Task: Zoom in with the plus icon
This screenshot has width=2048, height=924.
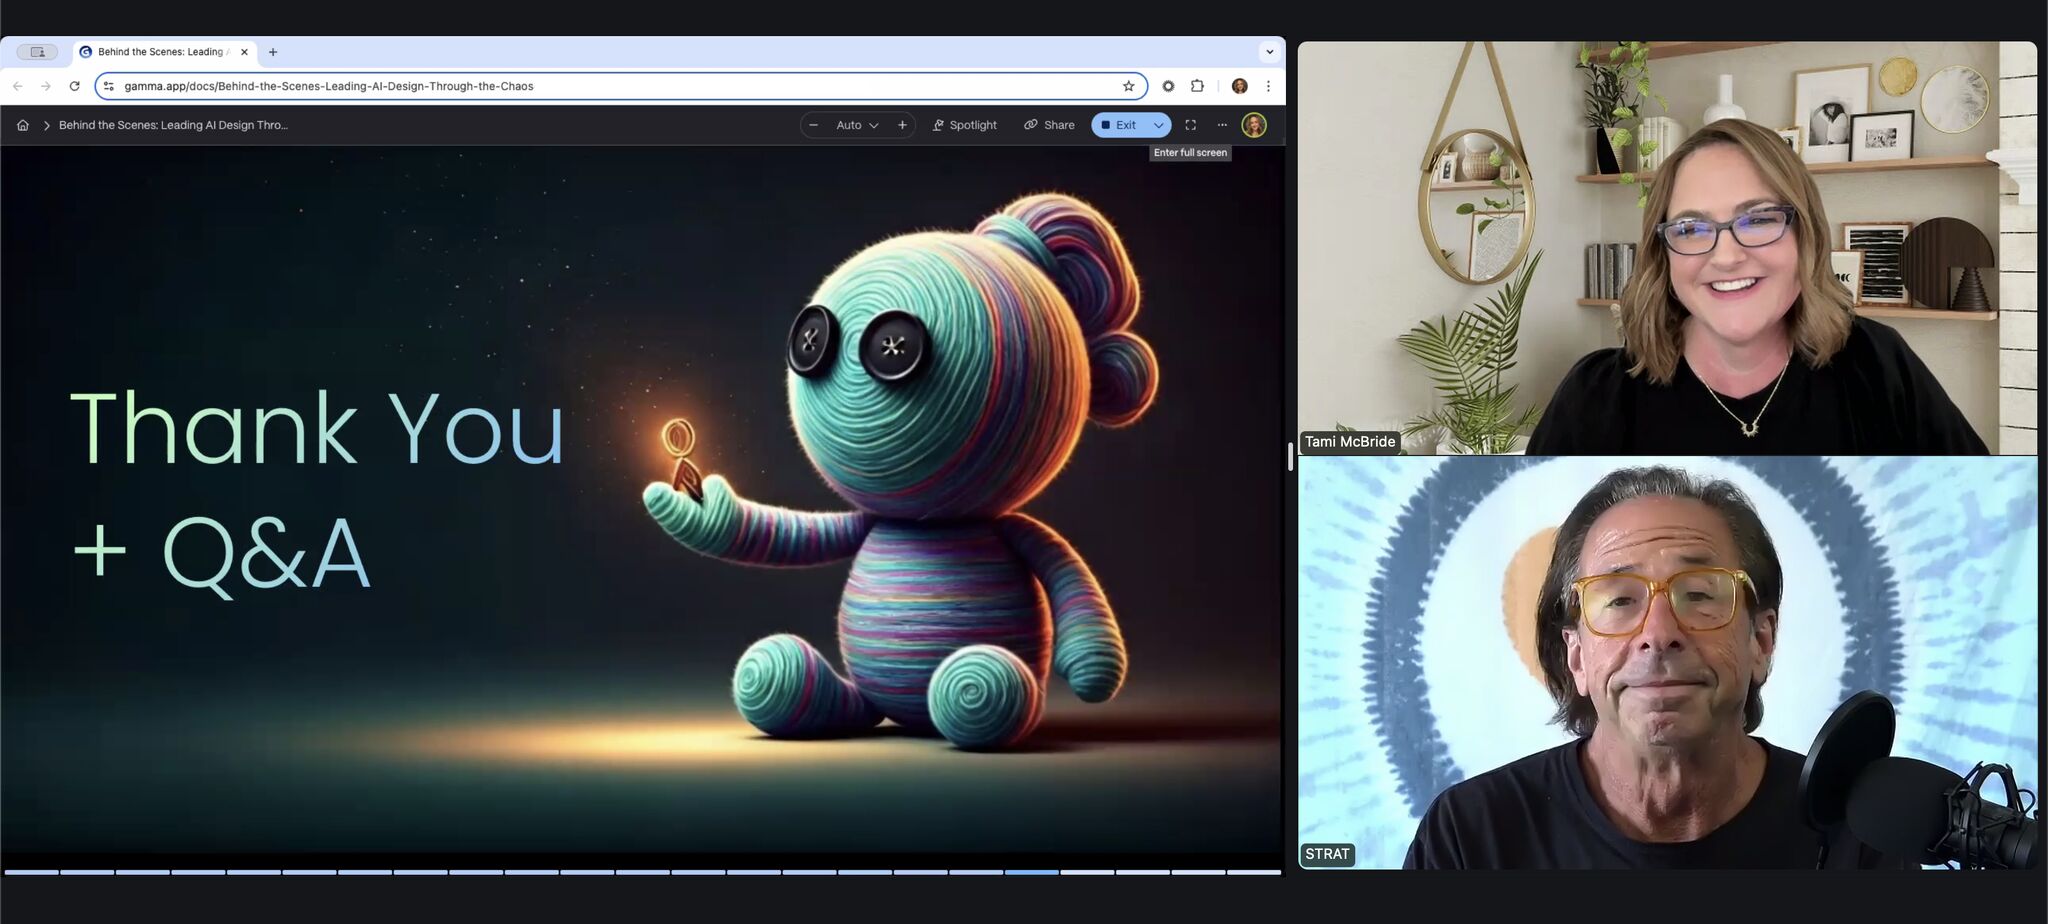Action: coord(902,125)
